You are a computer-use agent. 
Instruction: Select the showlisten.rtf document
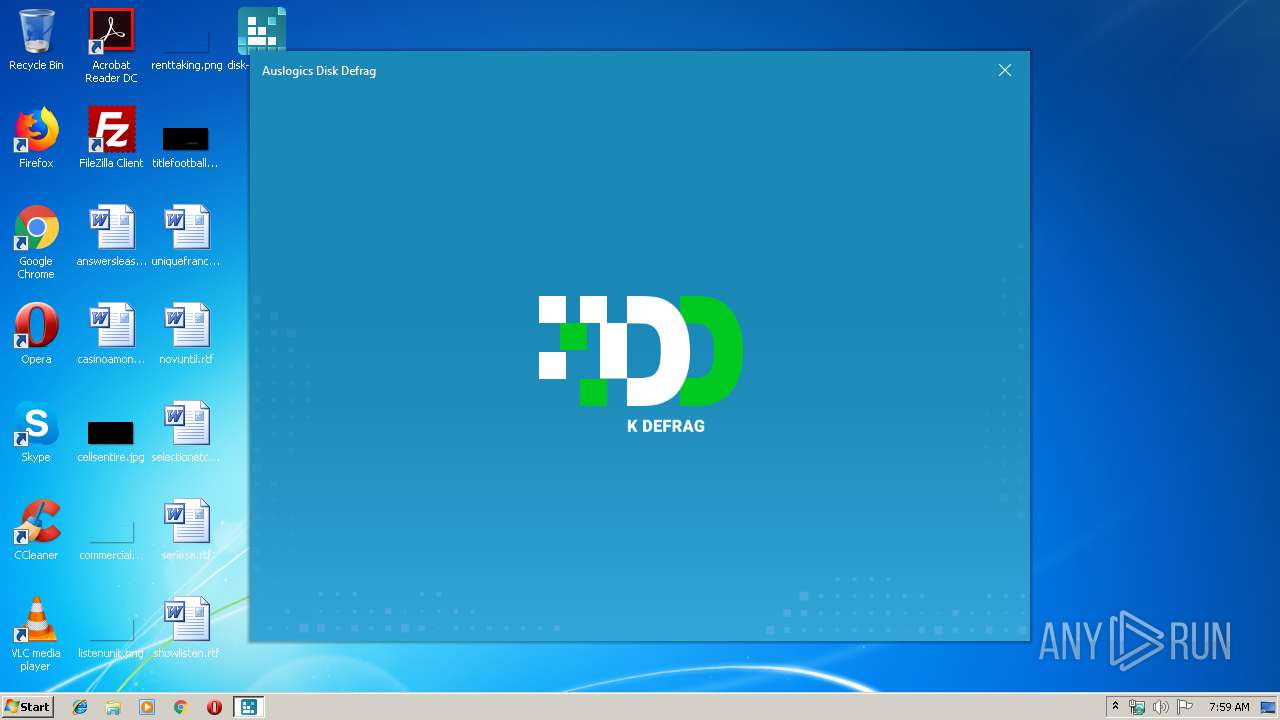point(186,628)
